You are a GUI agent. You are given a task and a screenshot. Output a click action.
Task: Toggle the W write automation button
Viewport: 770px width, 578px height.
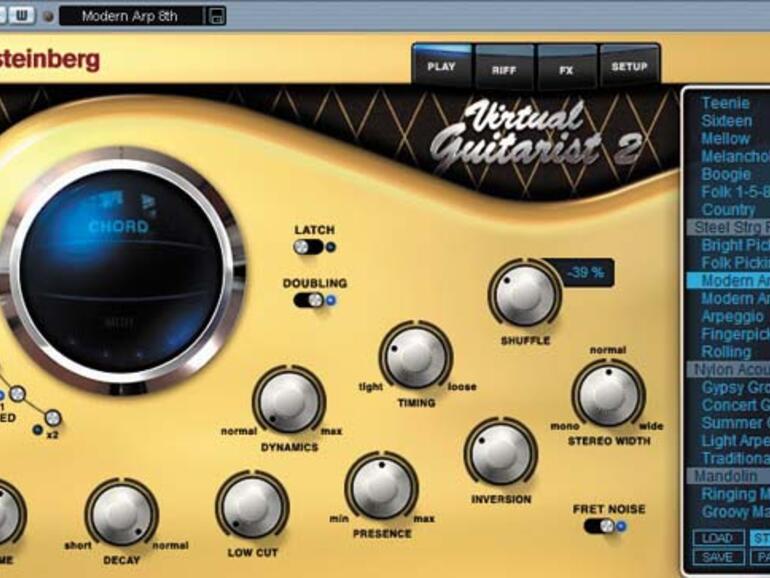22,16
